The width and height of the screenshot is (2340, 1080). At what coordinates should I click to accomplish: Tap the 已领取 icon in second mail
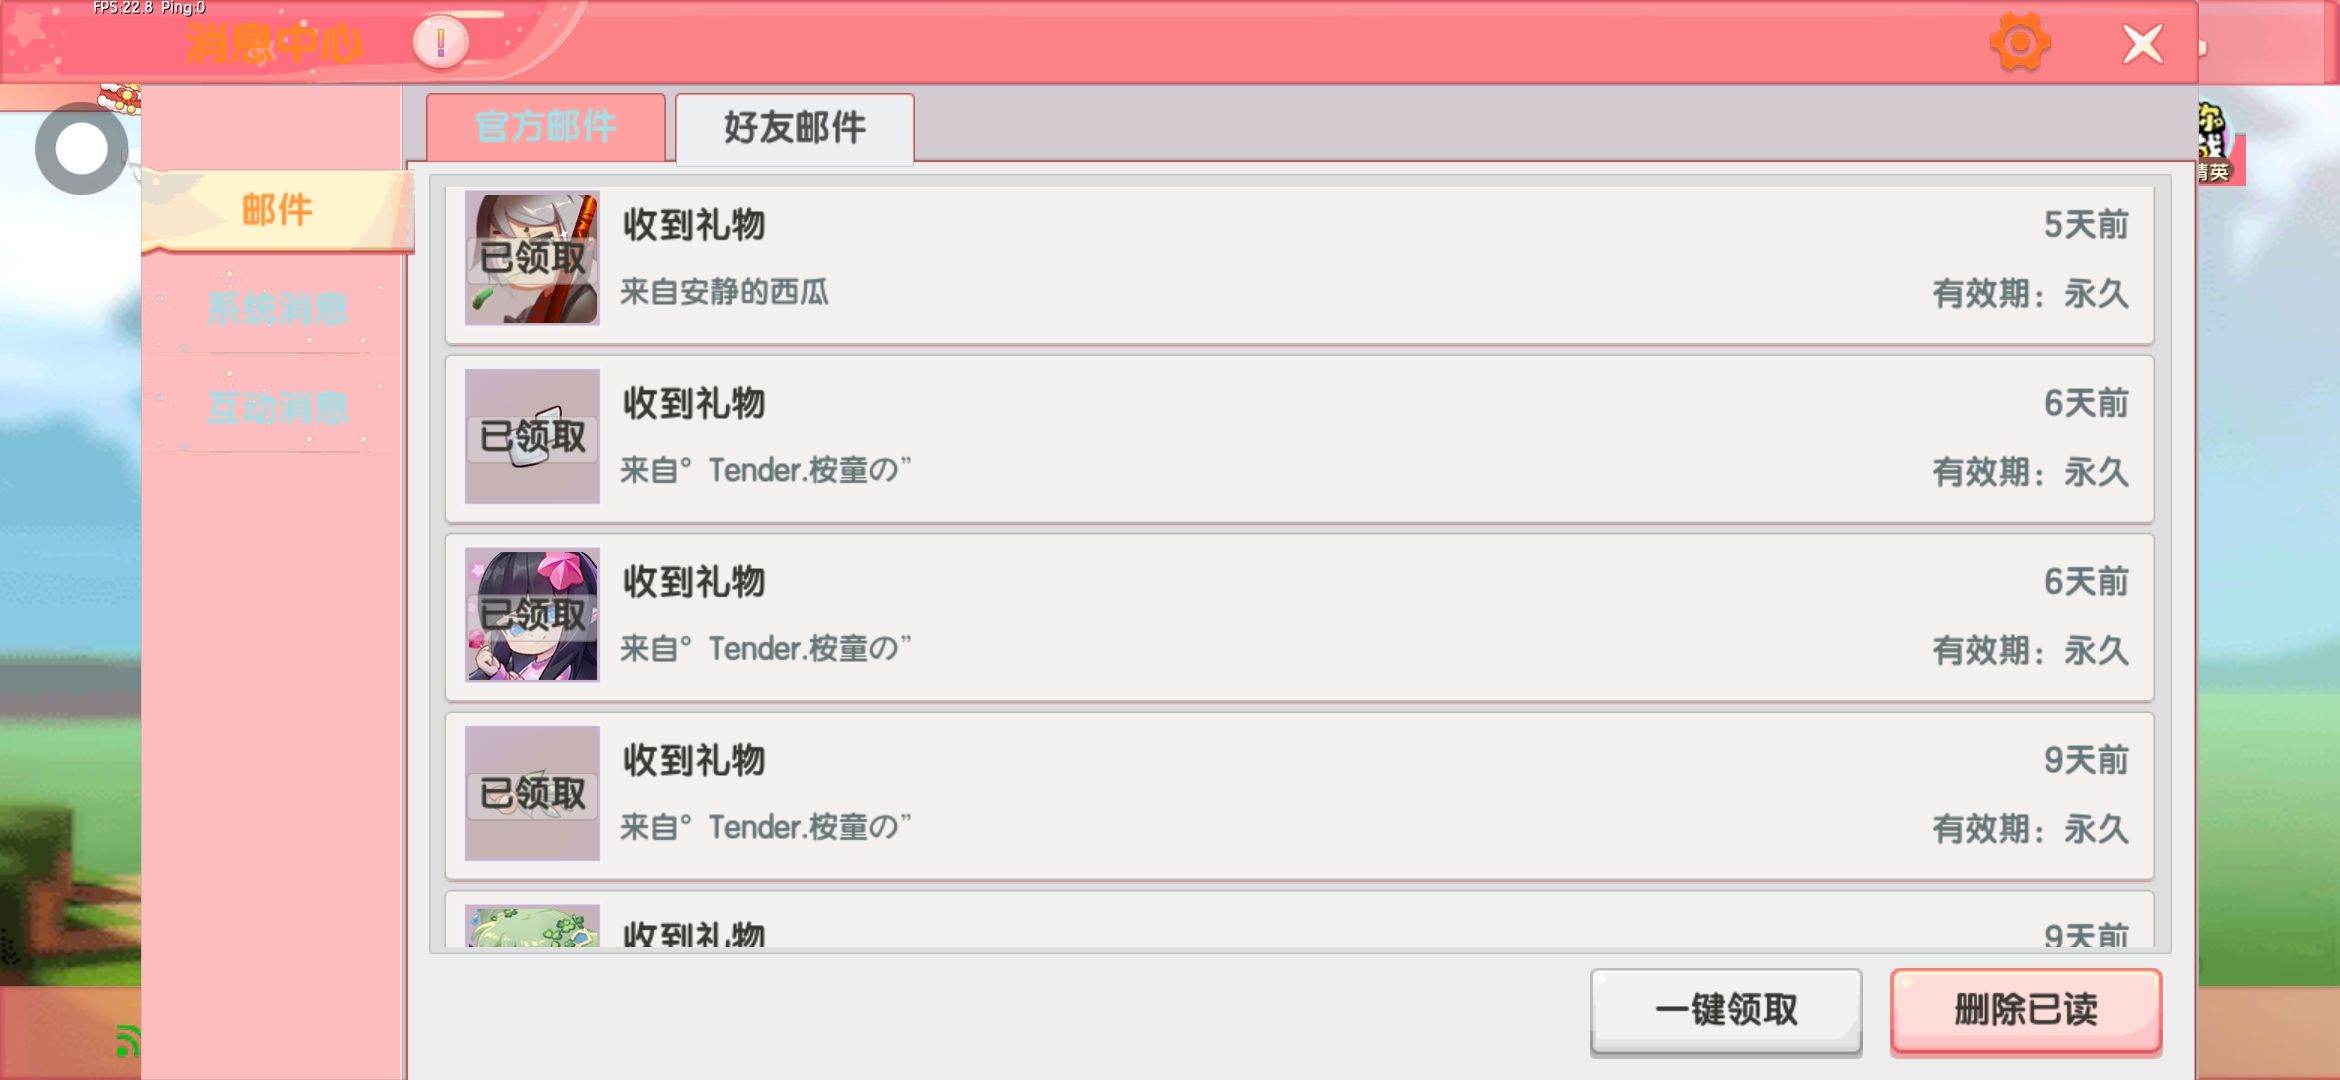[532, 436]
